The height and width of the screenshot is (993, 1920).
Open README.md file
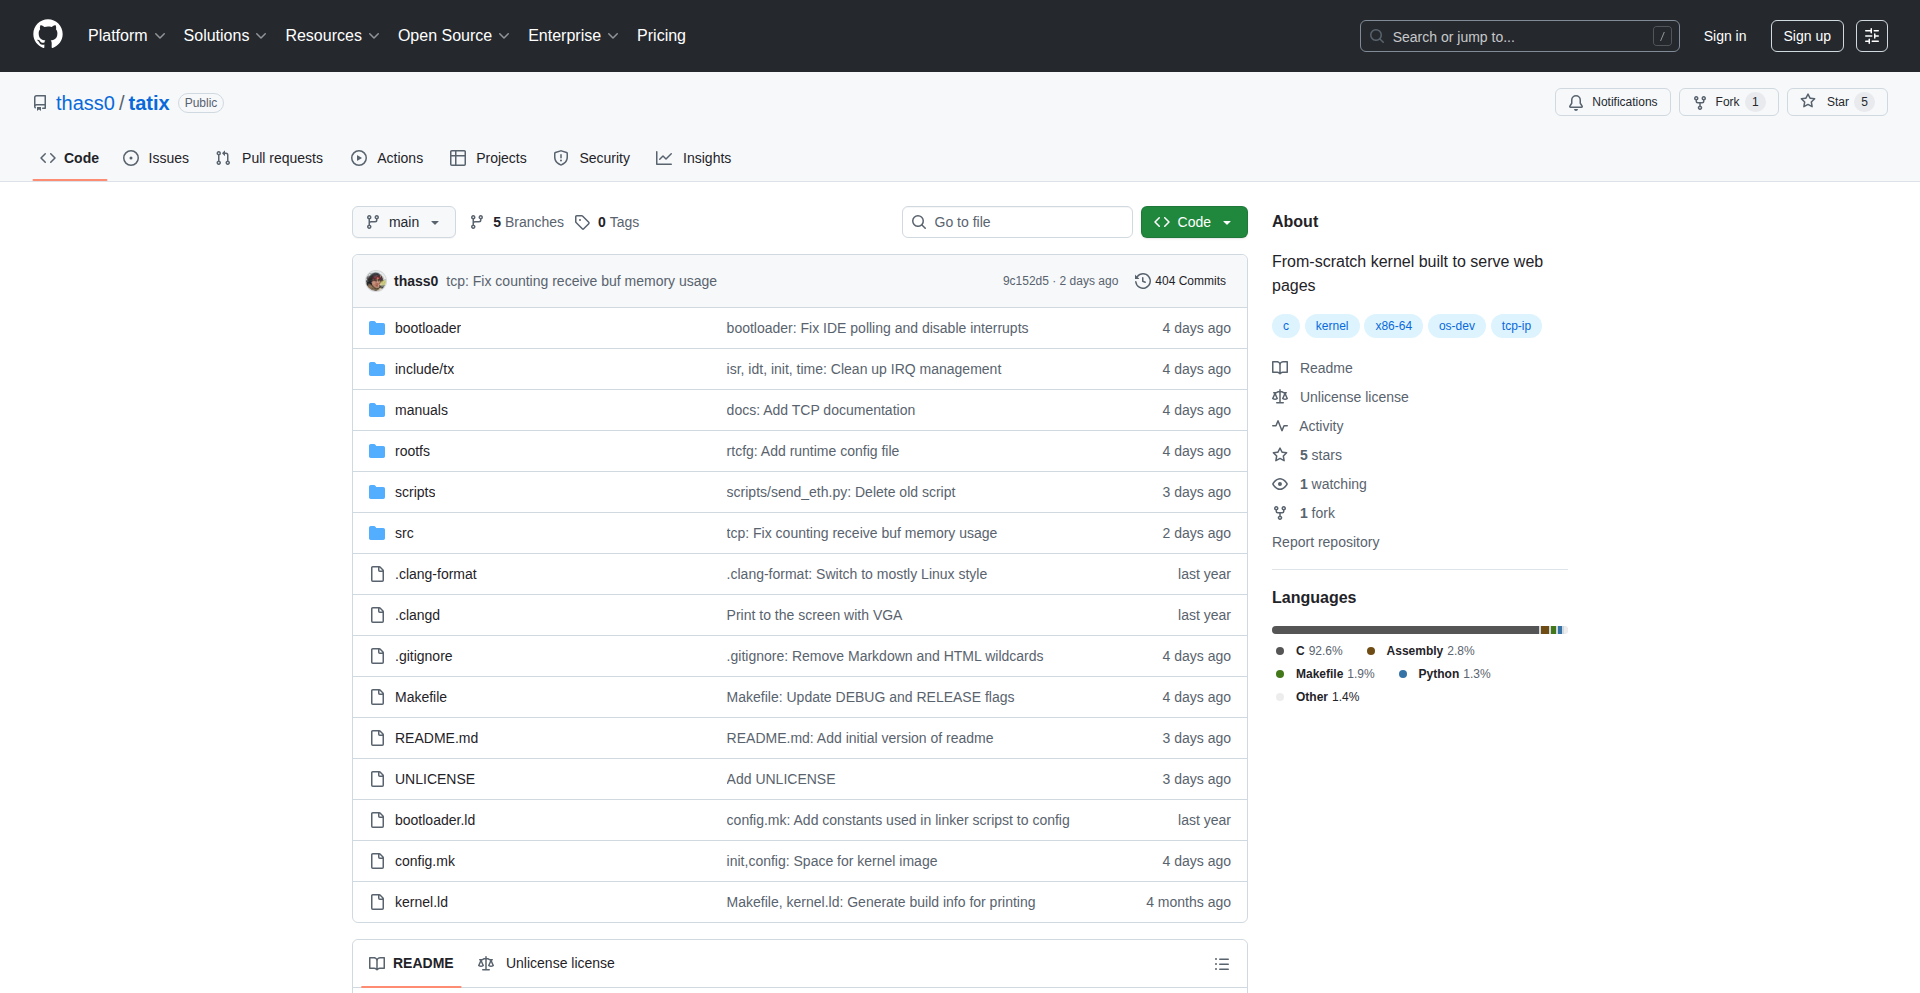click(x=436, y=738)
